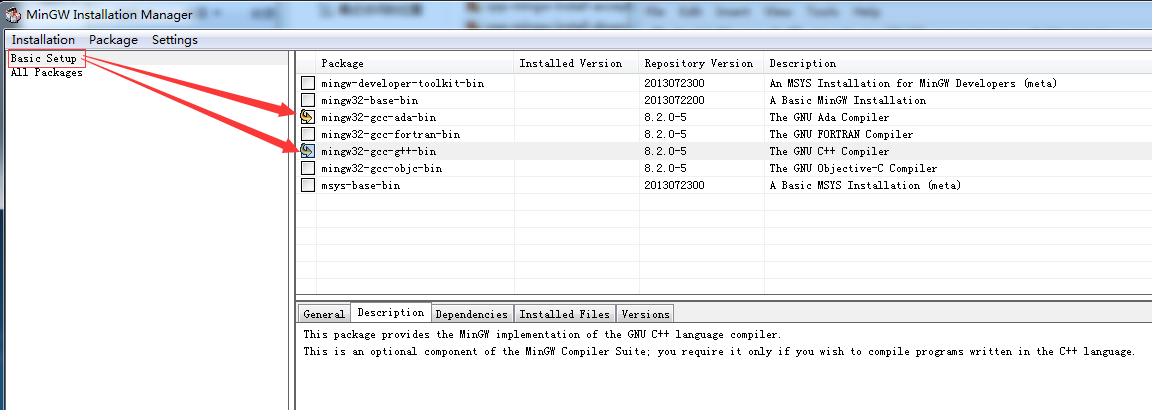
Task: Sort by the Description column header
Action: pyautogui.click(x=958, y=63)
